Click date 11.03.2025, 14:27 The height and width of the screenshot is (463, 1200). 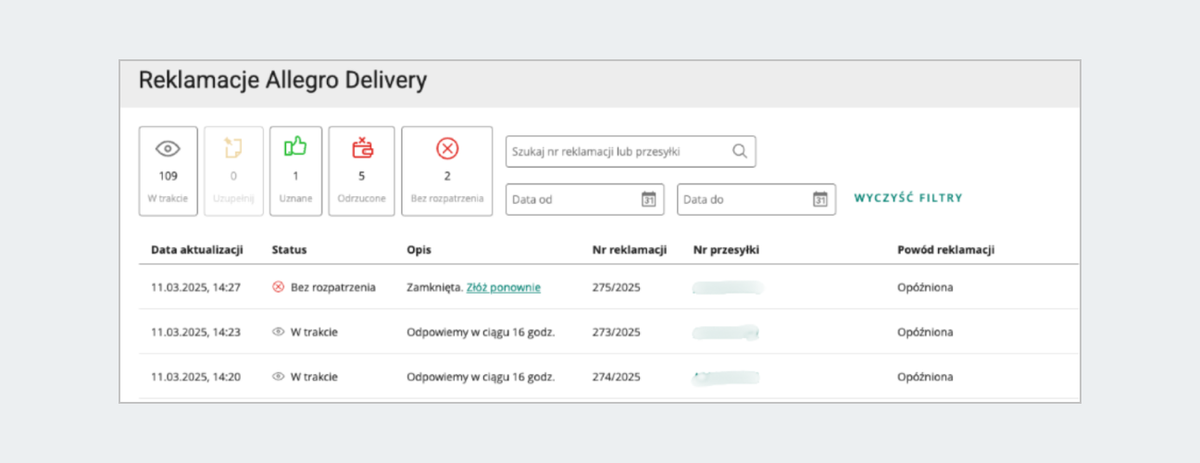point(196,287)
